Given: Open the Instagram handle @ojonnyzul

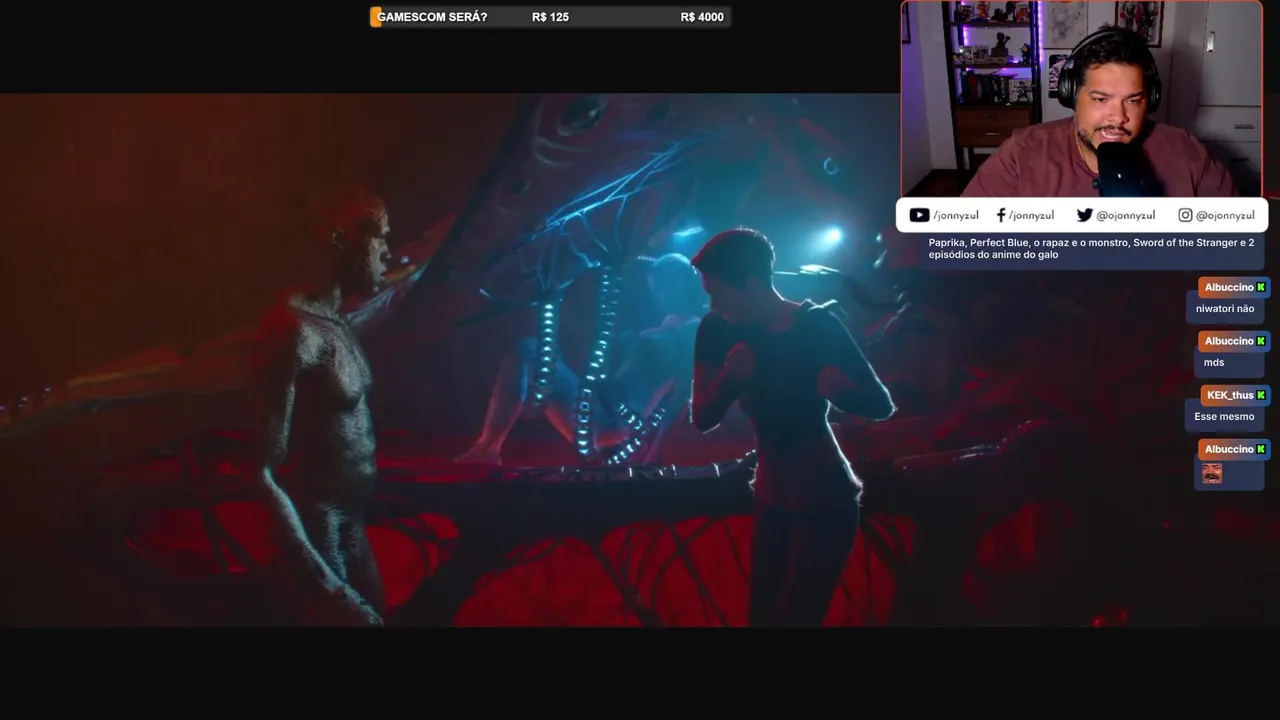Looking at the screenshot, I should [x=1225, y=215].
